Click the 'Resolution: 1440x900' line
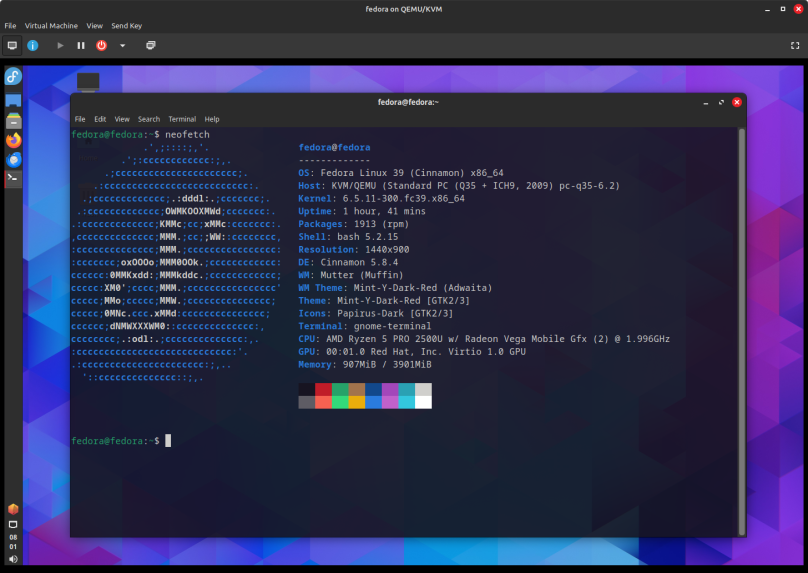Image resolution: width=808 pixels, height=573 pixels. [x=354, y=249]
